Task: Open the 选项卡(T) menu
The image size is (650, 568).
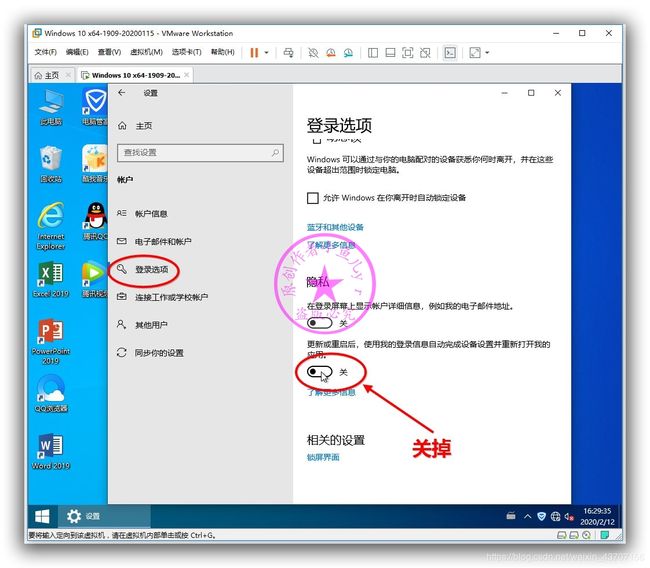Action: [x=187, y=52]
